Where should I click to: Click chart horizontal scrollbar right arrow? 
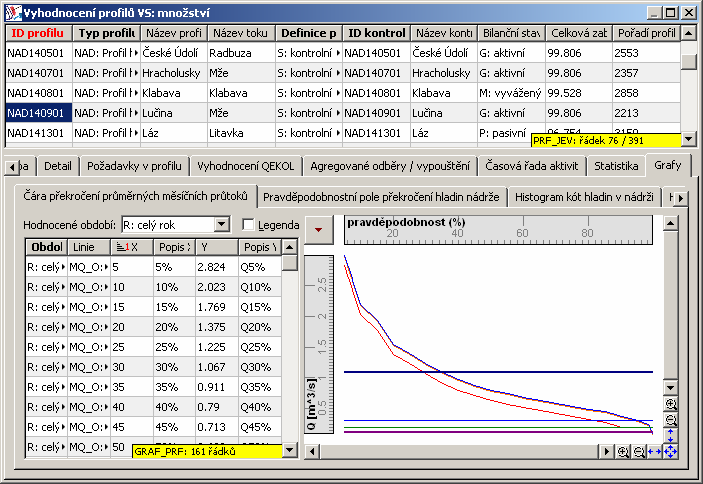tap(606, 451)
